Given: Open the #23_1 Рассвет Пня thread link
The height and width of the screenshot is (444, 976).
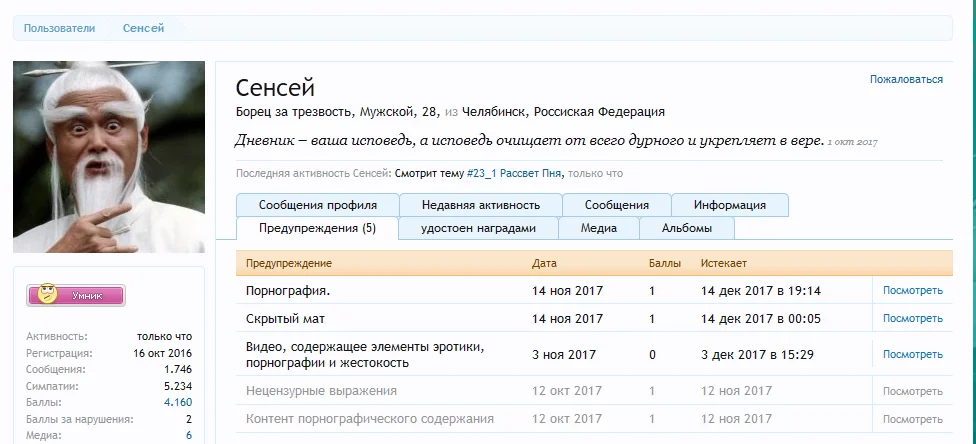Looking at the screenshot, I should click(x=513, y=173).
